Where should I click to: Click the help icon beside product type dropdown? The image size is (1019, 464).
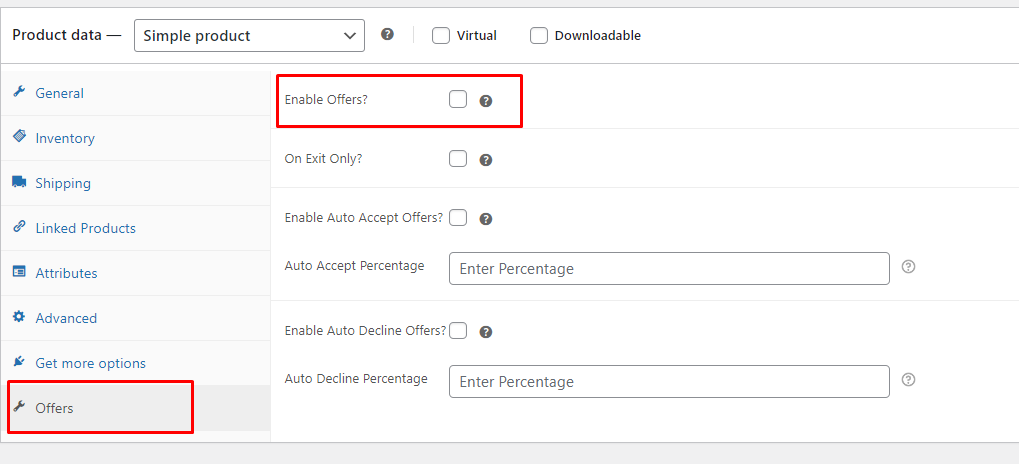387,34
